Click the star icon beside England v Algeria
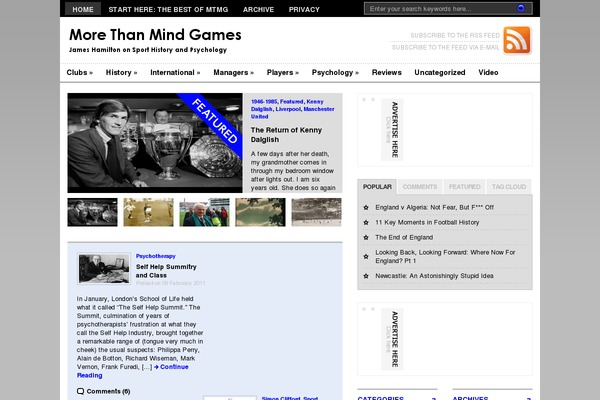 (366, 207)
